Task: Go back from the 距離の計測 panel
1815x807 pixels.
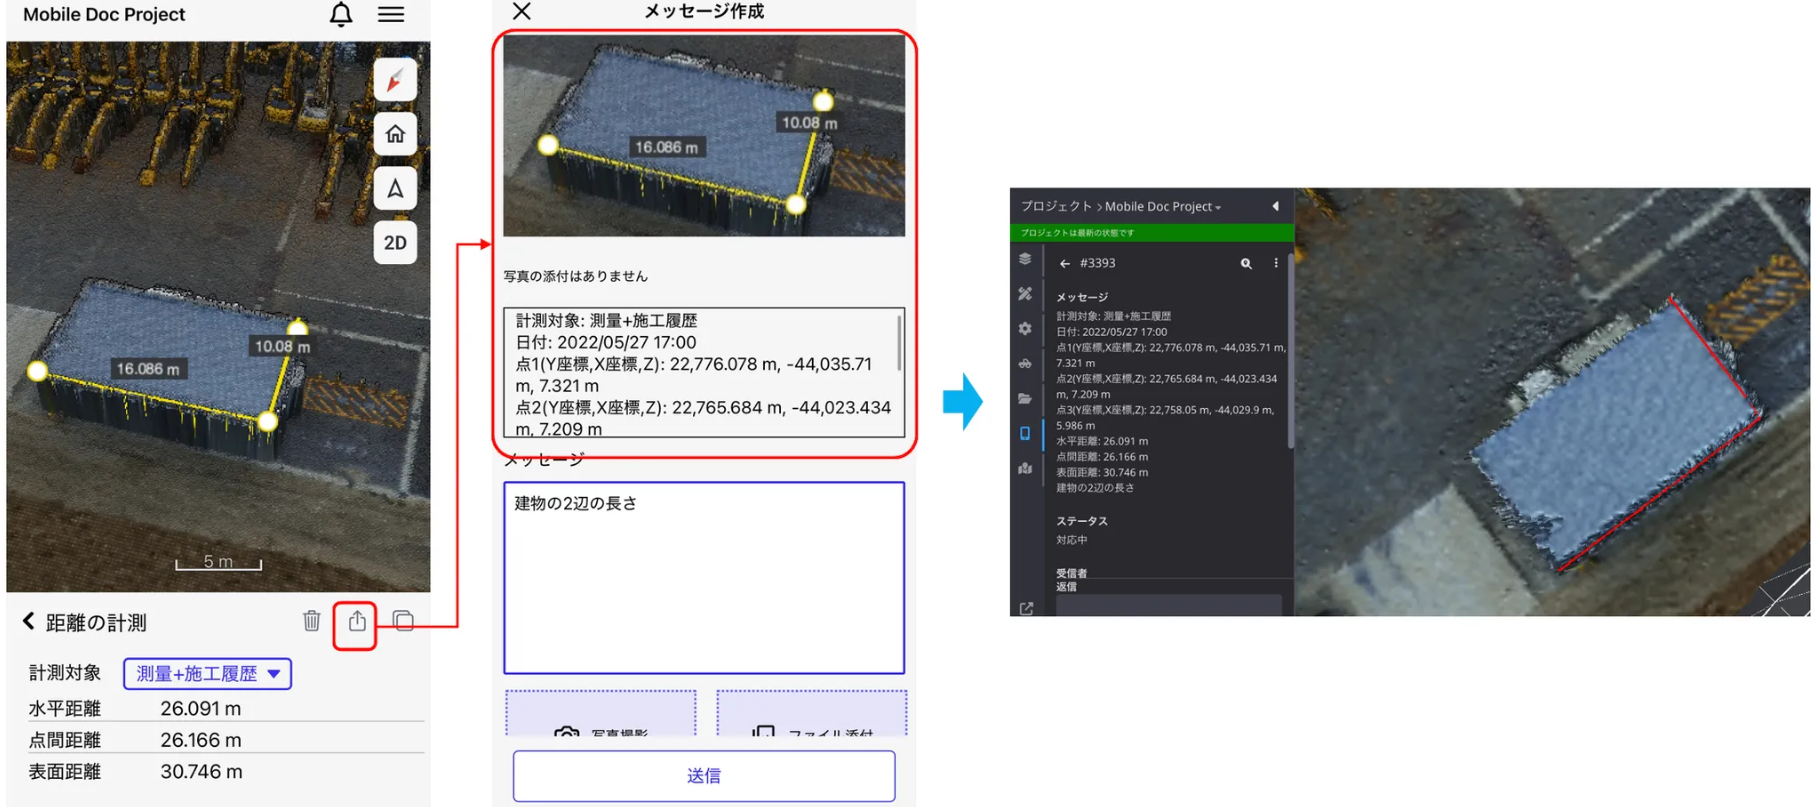Action: pos(29,622)
